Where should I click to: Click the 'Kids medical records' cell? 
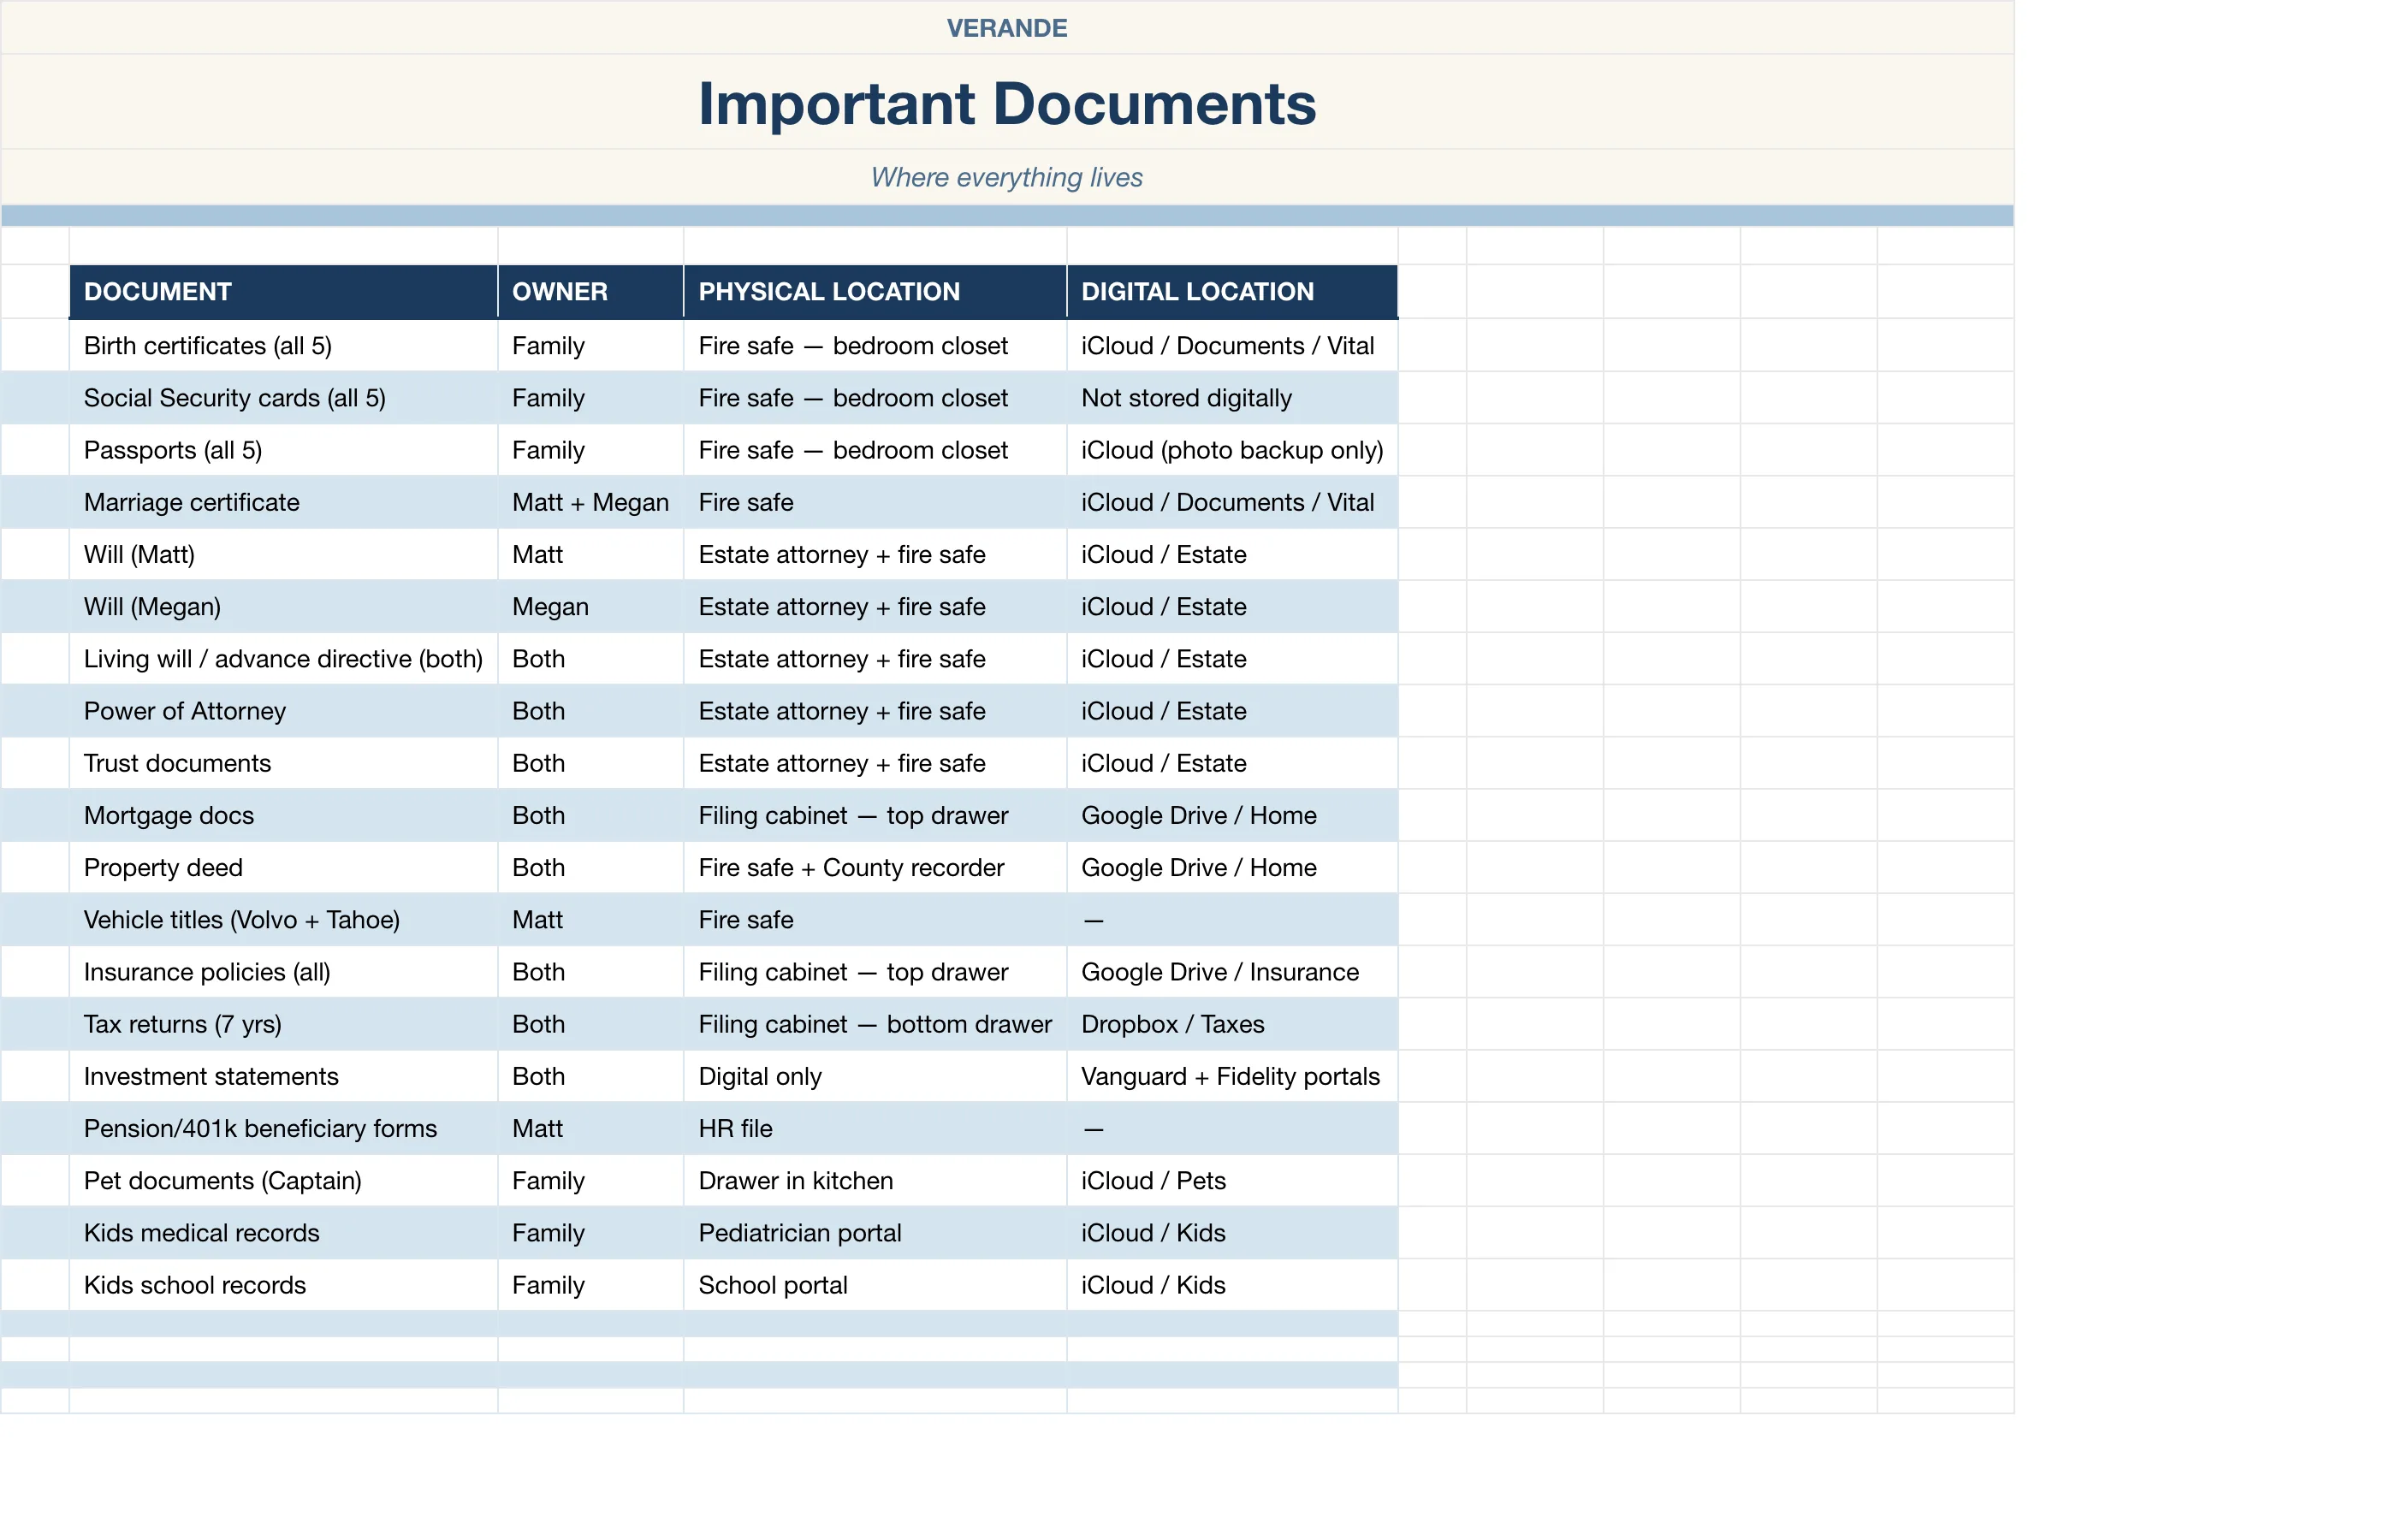[x=284, y=1233]
